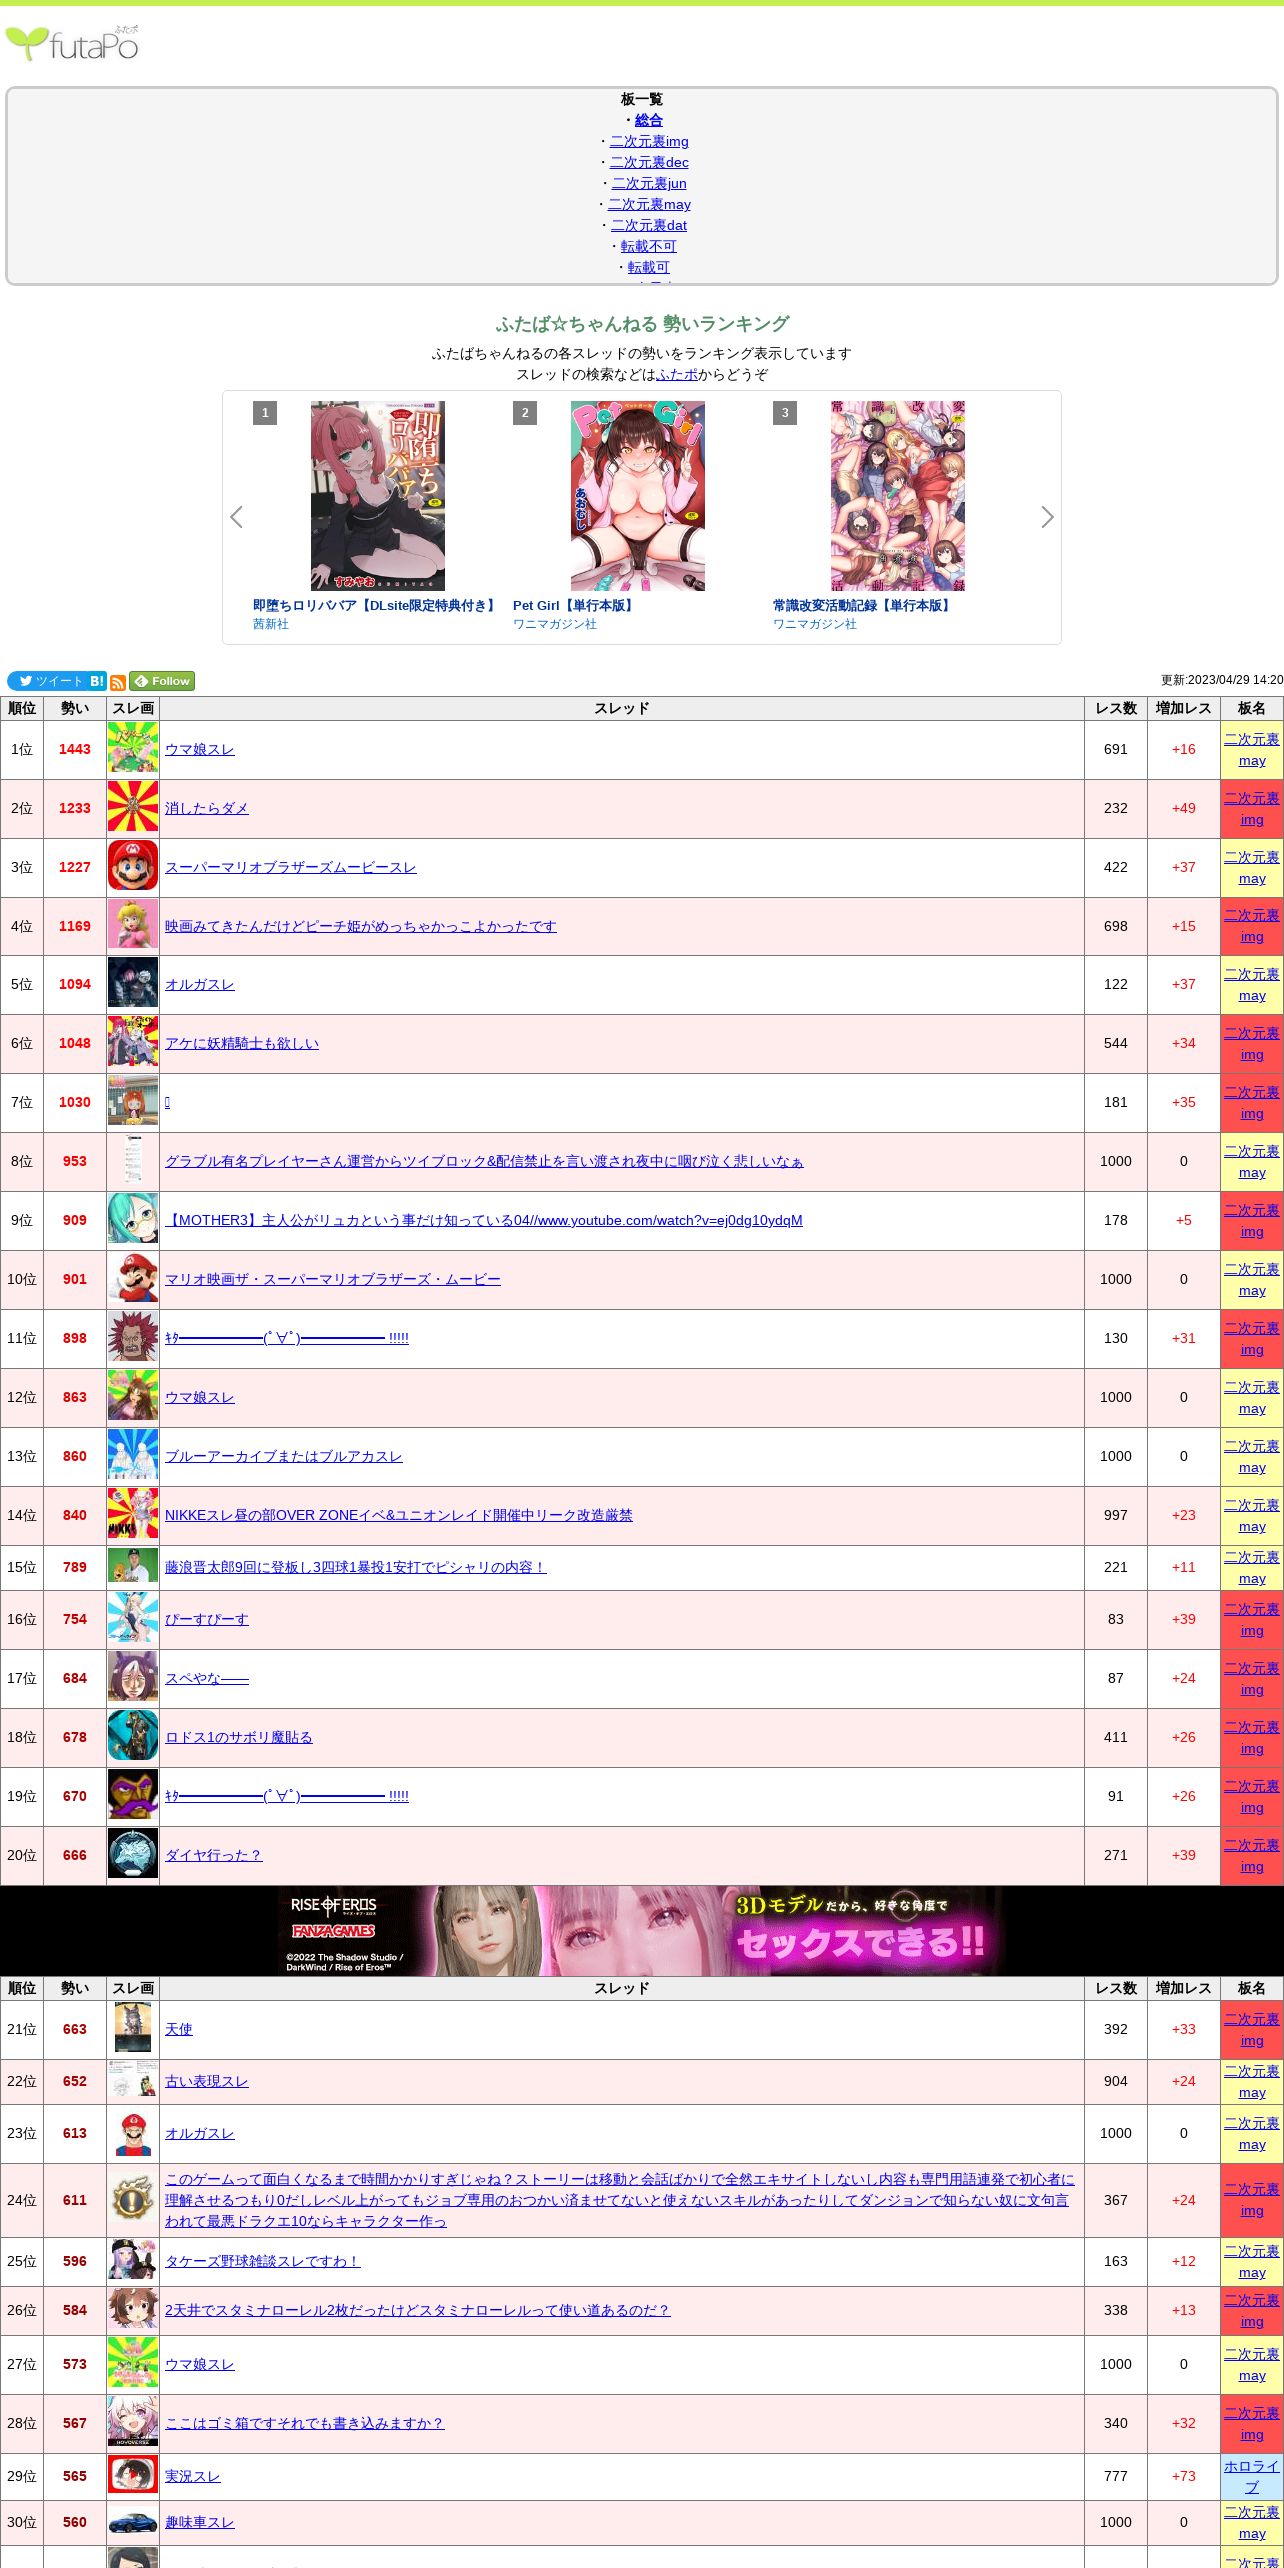Open the NIKKEスレ OVER ZONE thread
The height and width of the screenshot is (2568, 1284).
(x=399, y=1515)
